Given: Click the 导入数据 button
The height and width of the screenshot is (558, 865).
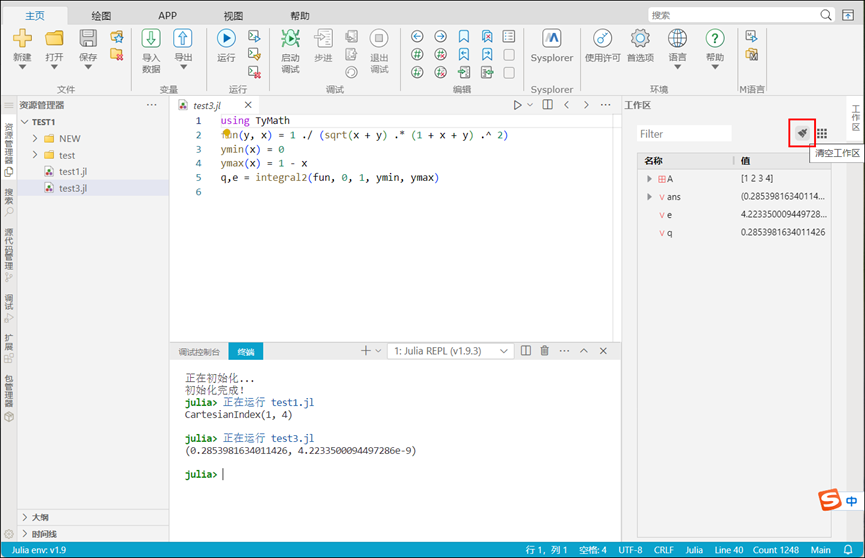Looking at the screenshot, I should coord(151,51).
